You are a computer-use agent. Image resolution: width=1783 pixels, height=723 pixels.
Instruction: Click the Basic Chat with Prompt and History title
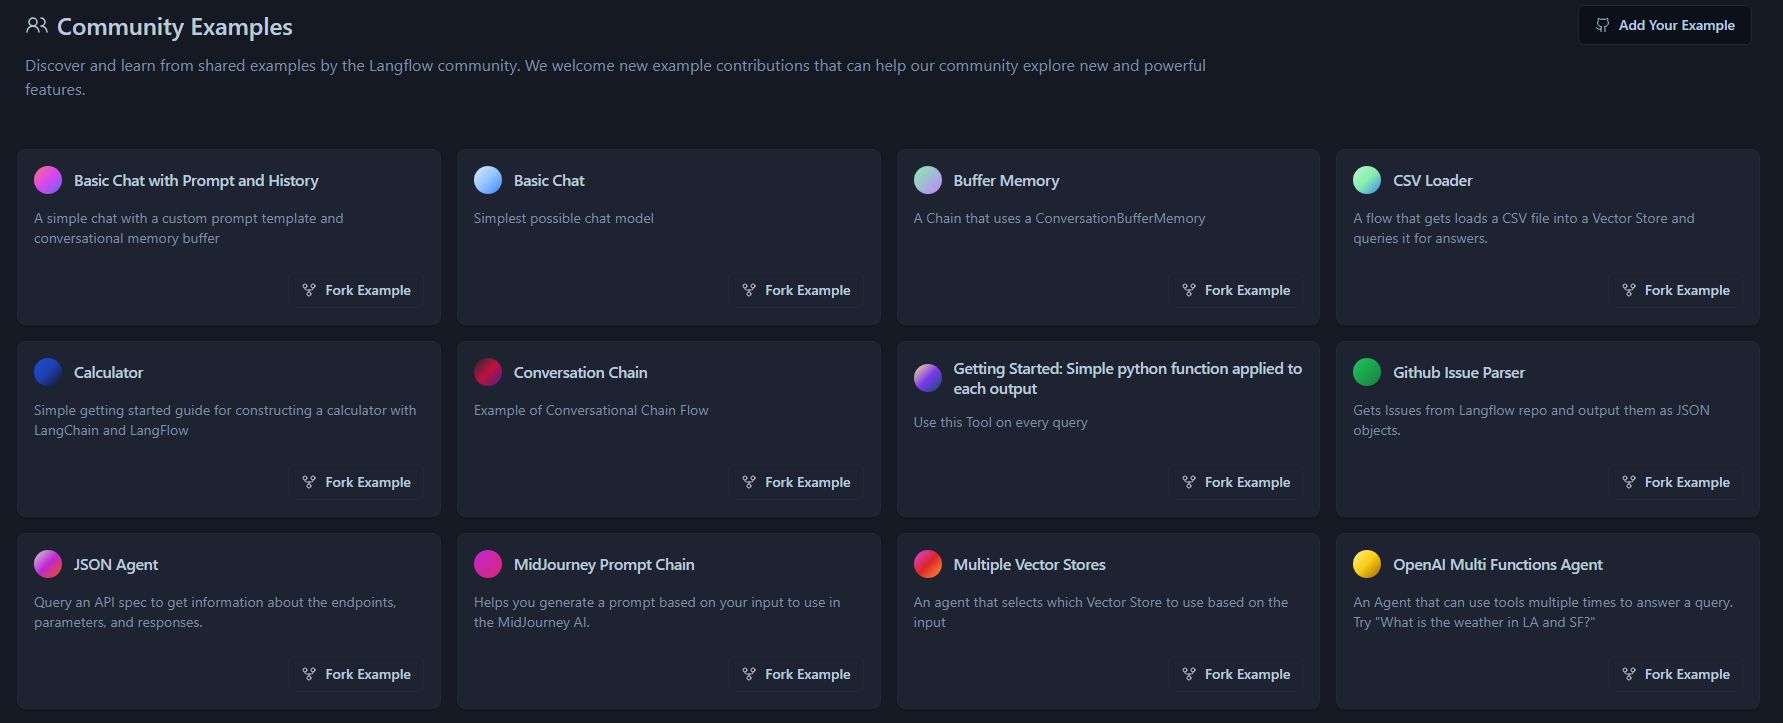click(196, 181)
